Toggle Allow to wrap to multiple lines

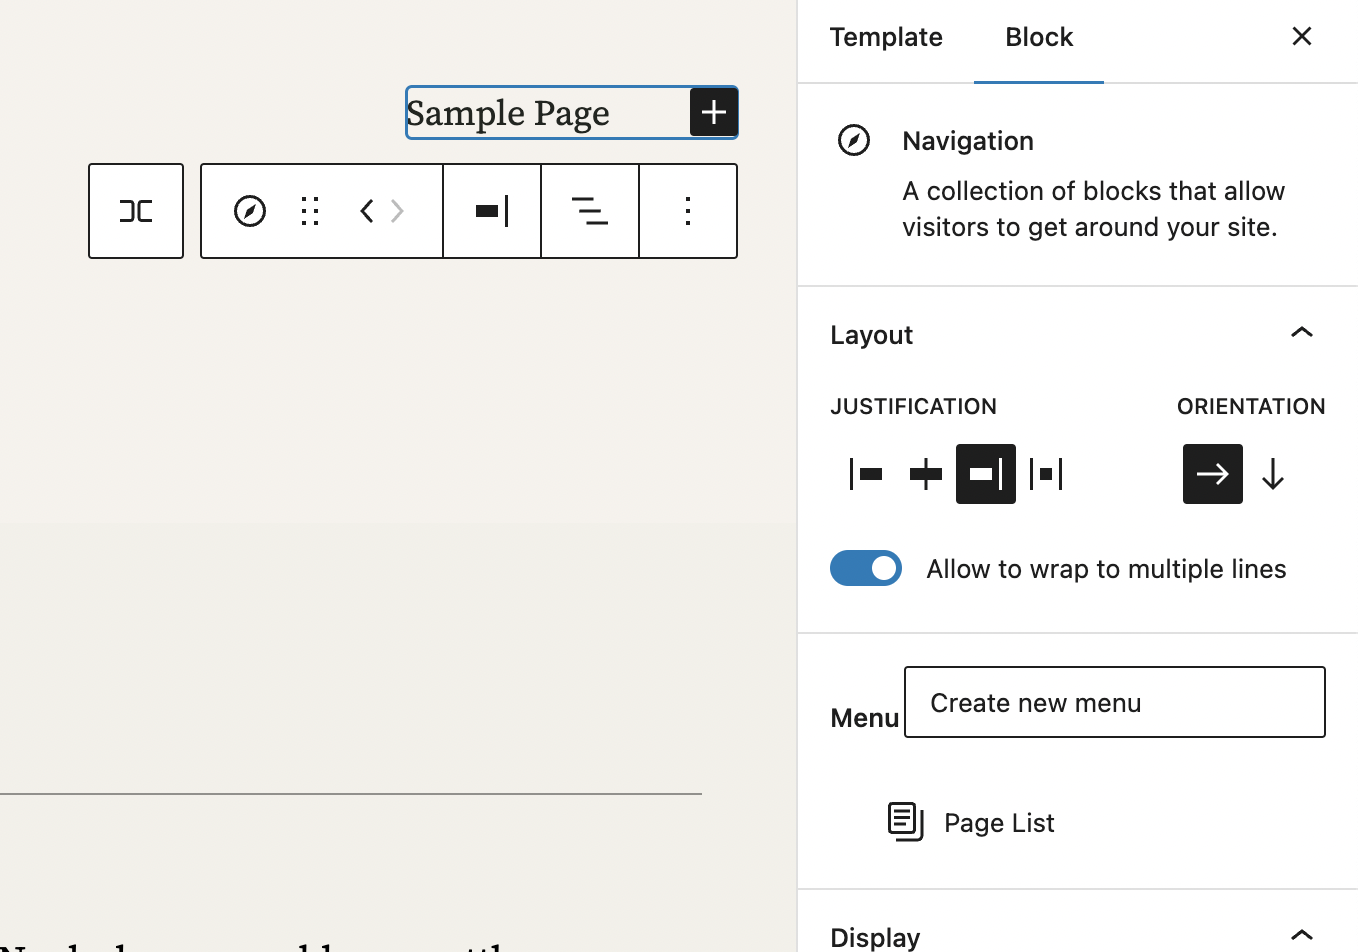[866, 568]
